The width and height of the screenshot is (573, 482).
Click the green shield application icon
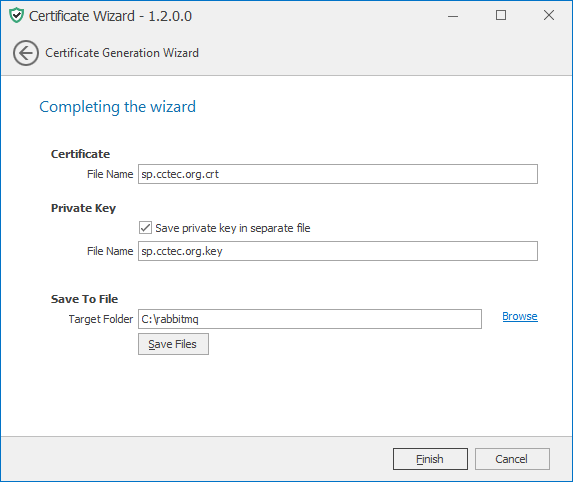pyautogui.click(x=16, y=16)
